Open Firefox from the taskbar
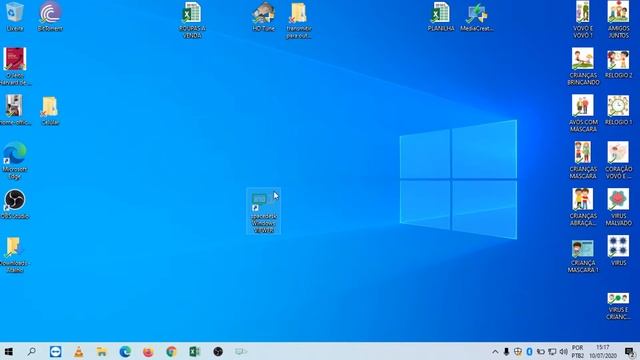This screenshot has width=640, height=360. [148, 351]
